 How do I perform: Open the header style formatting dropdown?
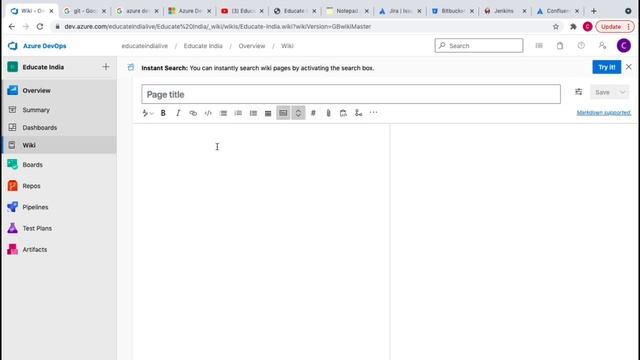(148, 113)
